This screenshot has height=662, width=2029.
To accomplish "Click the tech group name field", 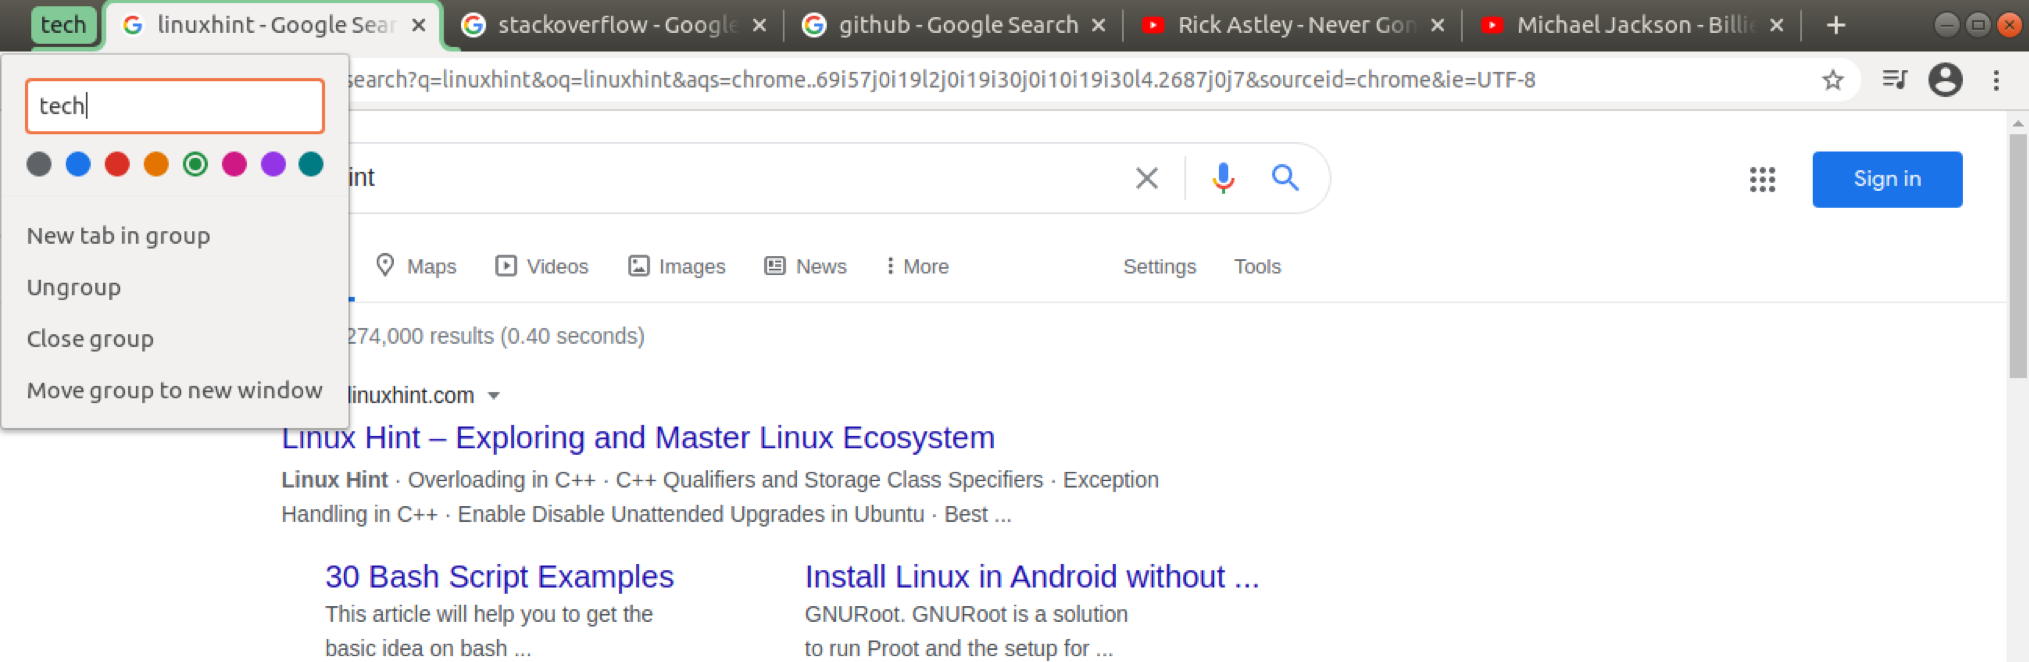I will tap(175, 106).
